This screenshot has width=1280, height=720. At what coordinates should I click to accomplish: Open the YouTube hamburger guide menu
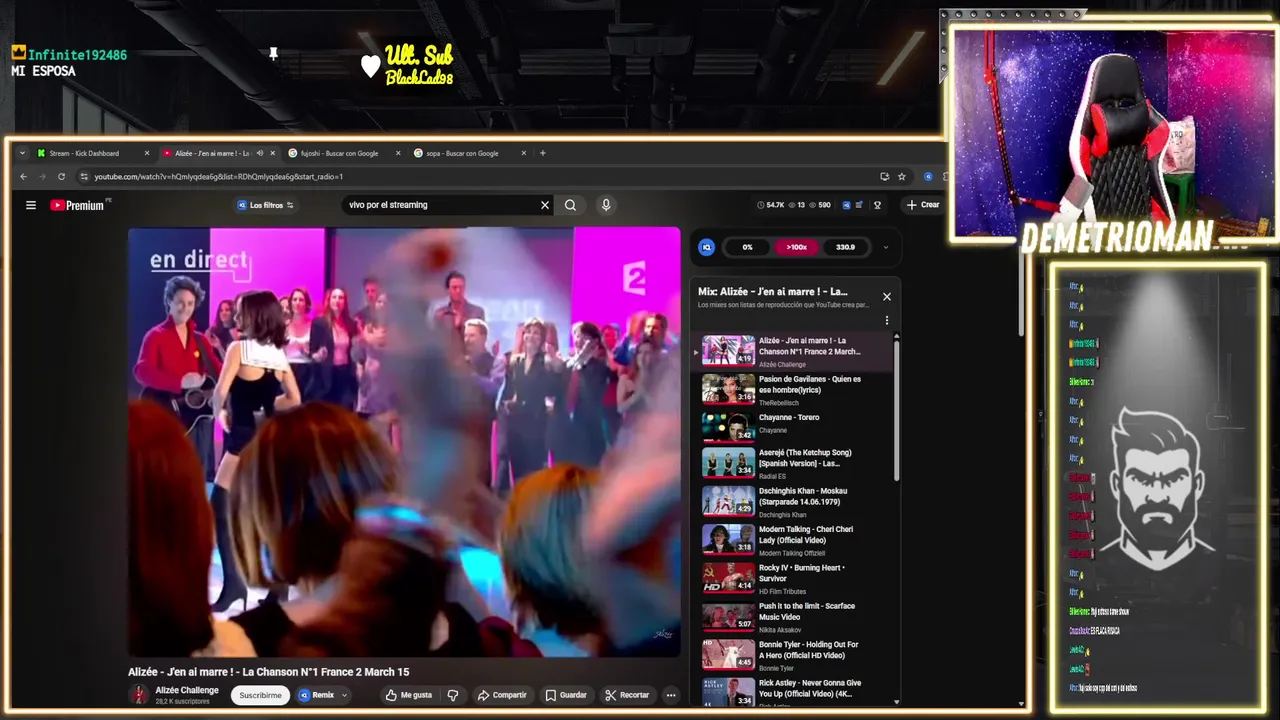click(31, 205)
